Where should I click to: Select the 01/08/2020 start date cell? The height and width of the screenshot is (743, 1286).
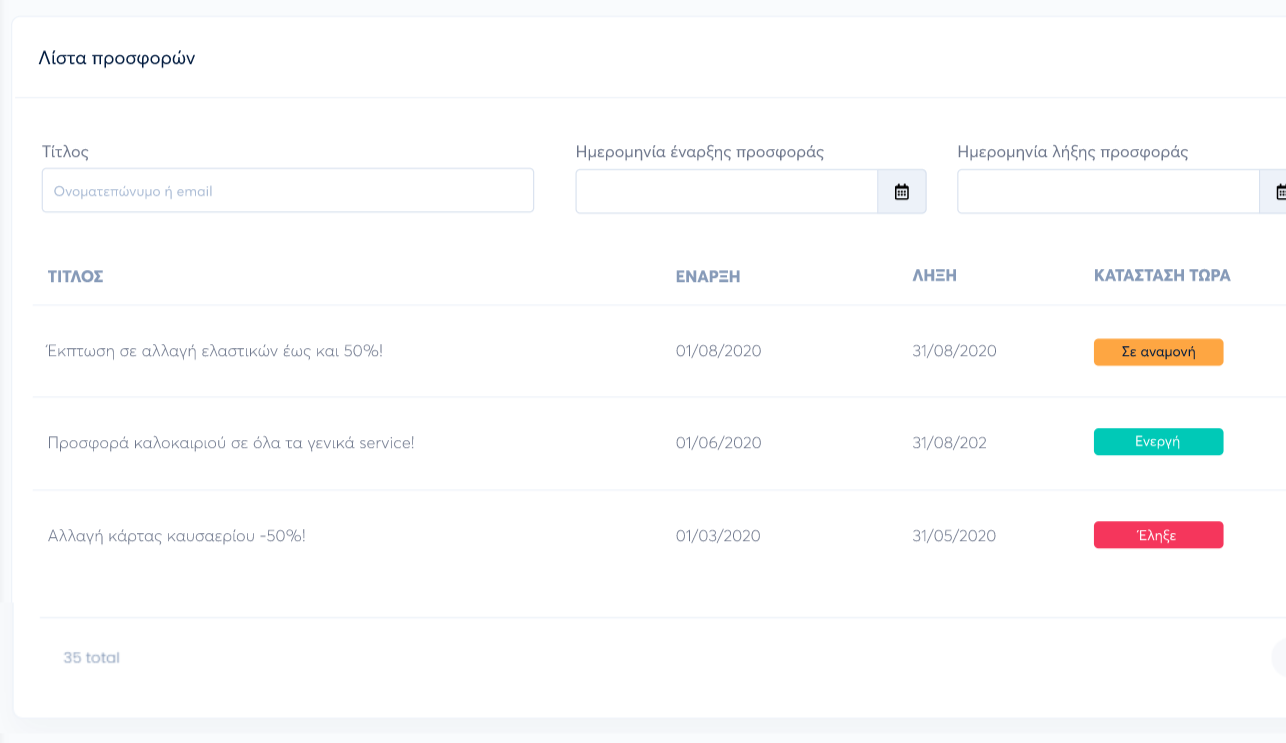tap(718, 351)
